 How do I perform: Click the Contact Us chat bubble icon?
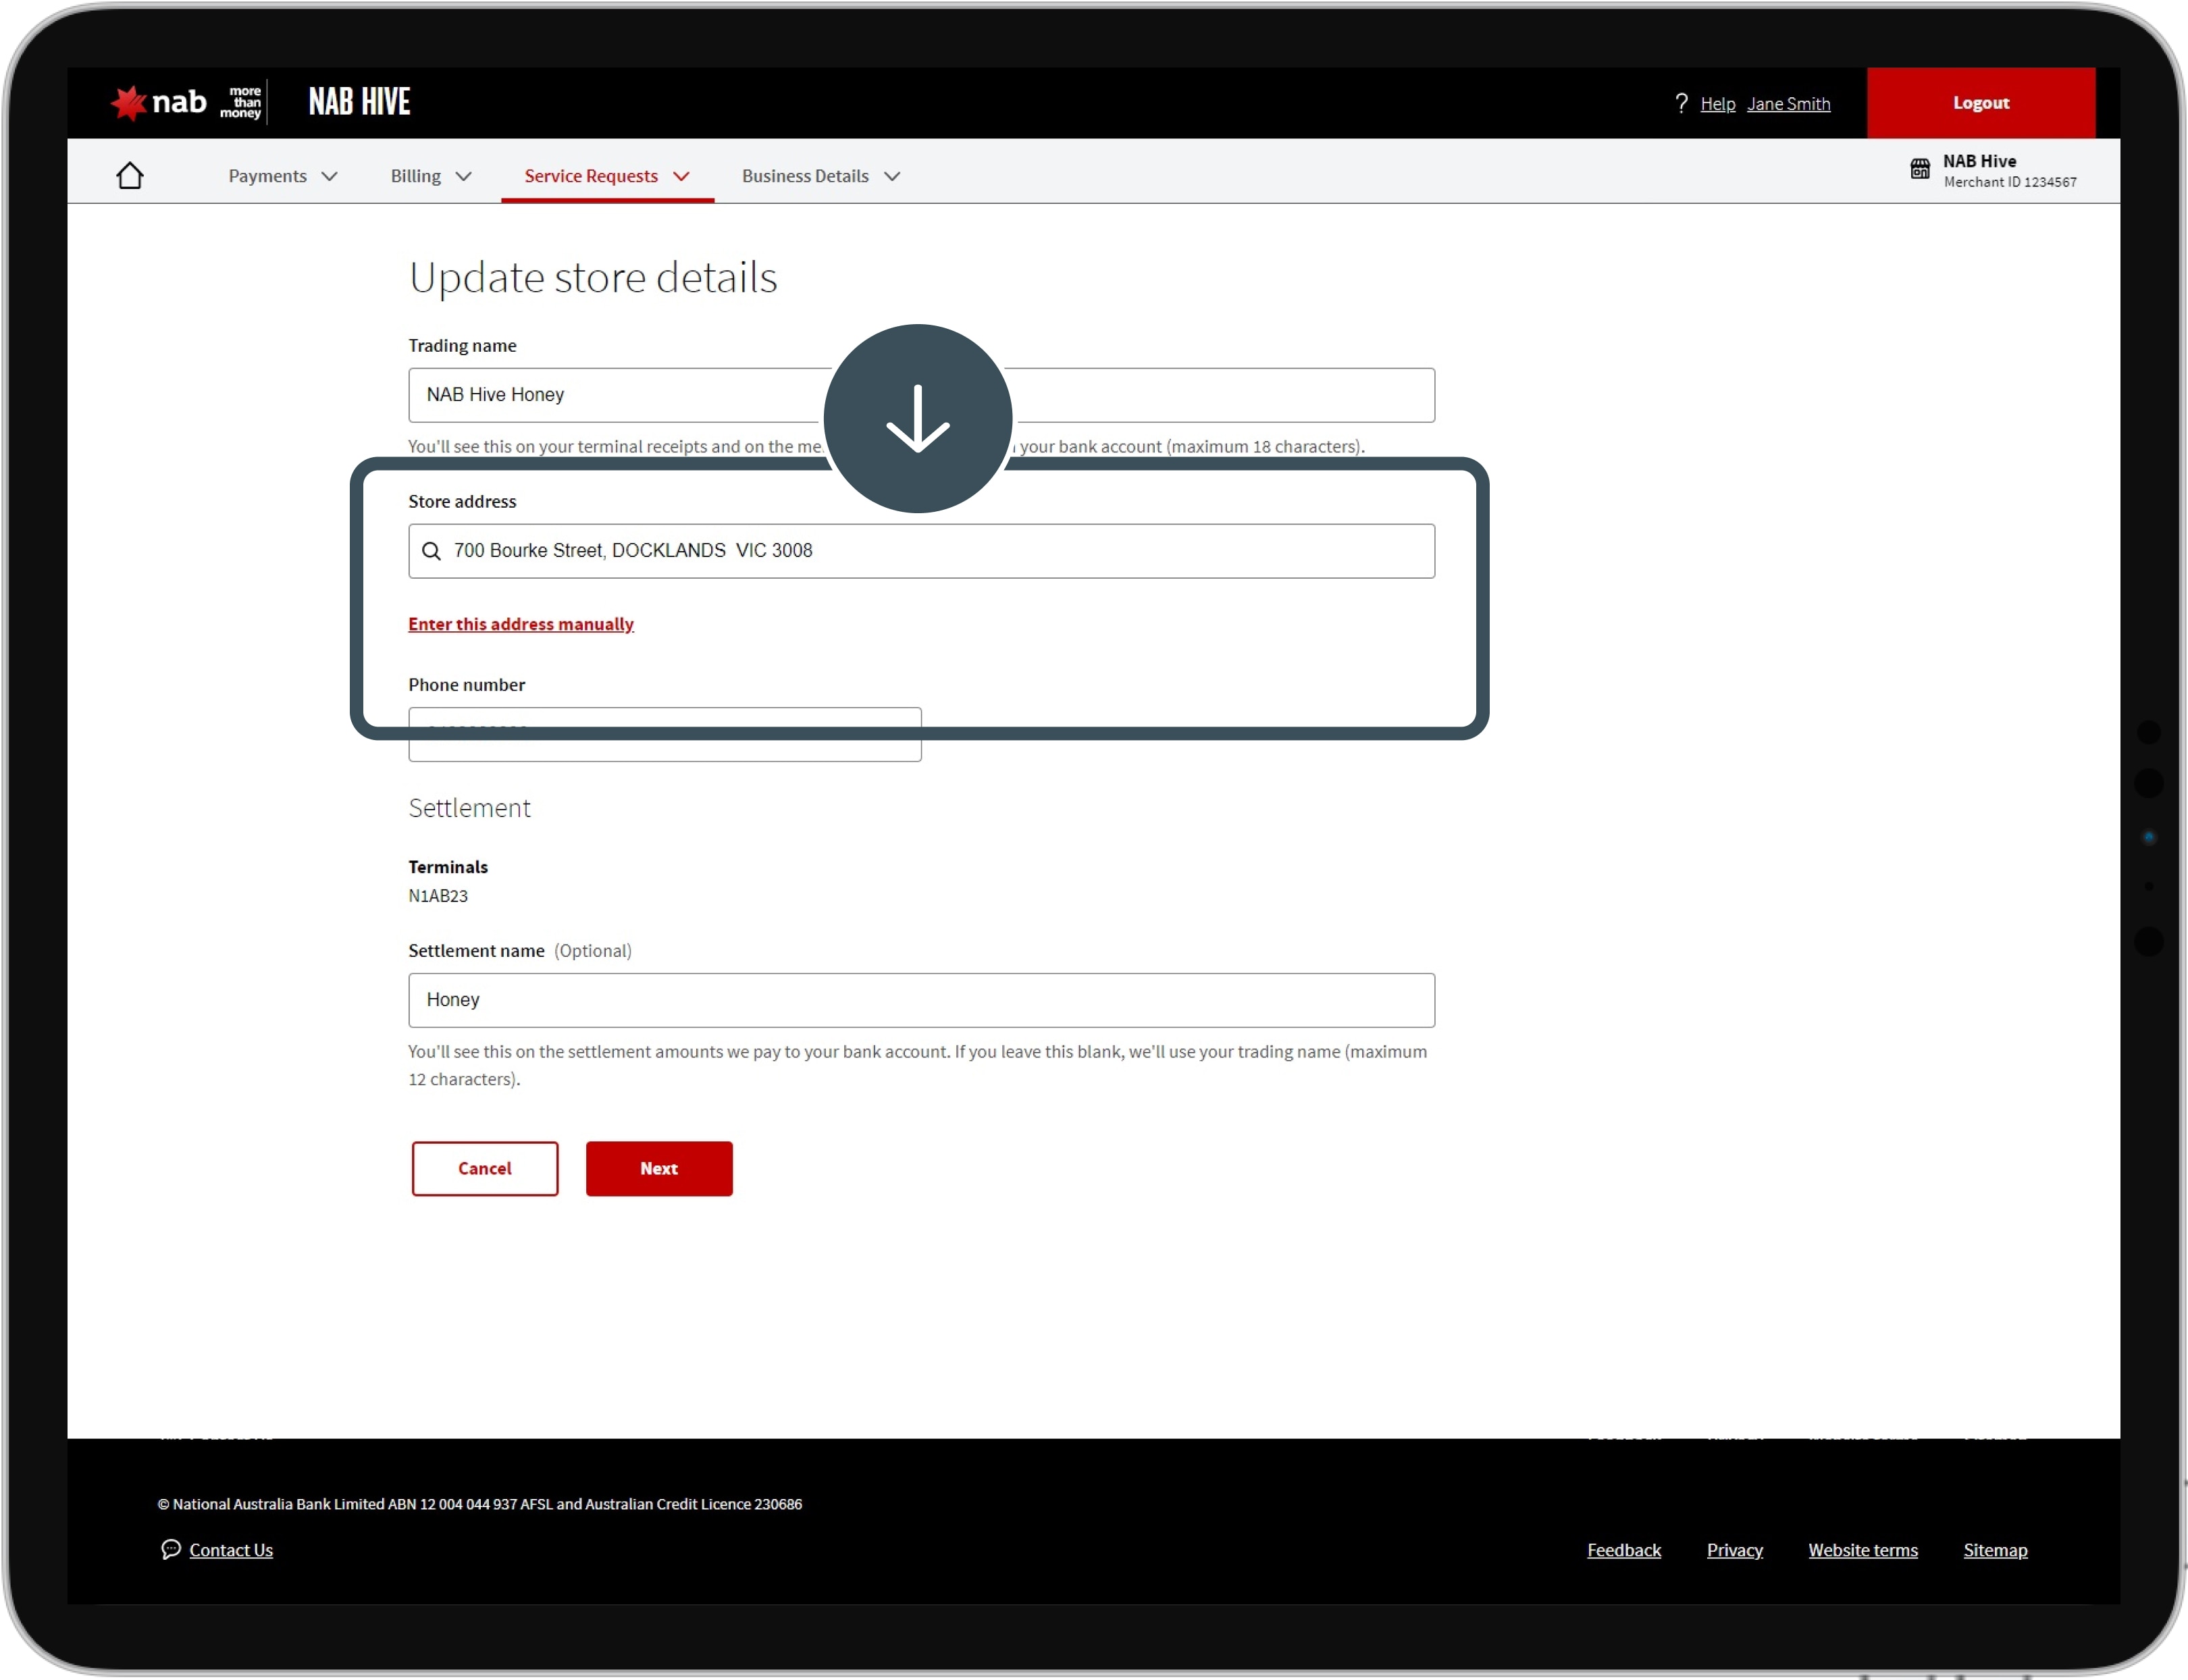(x=171, y=1549)
